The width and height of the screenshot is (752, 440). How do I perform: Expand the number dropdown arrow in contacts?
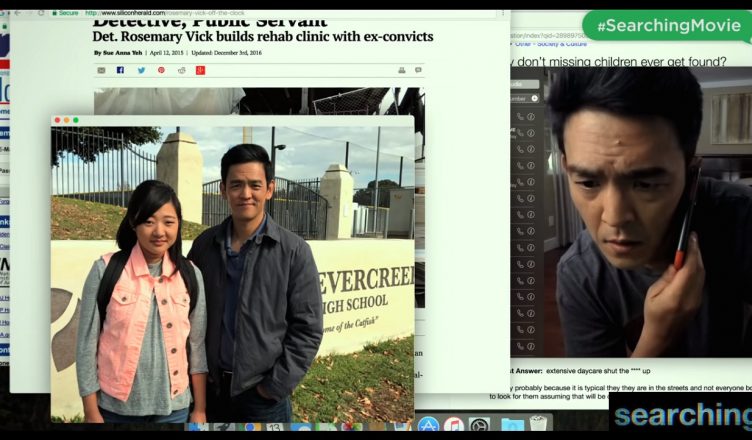[x=534, y=98]
